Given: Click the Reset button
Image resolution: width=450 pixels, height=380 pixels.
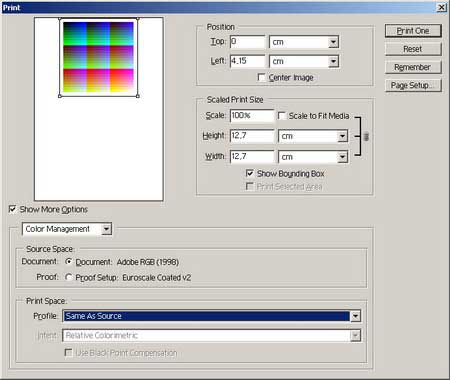Looking at the screenshot, I should point(413,49).
